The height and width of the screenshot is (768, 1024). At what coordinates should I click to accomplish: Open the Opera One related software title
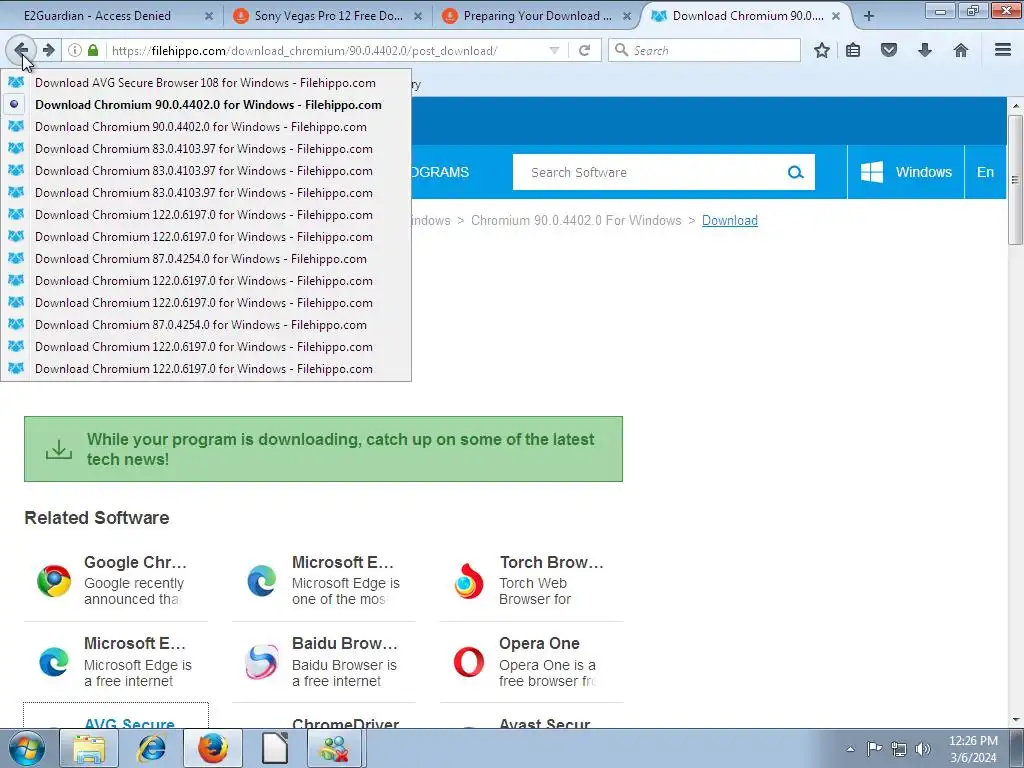539,643
